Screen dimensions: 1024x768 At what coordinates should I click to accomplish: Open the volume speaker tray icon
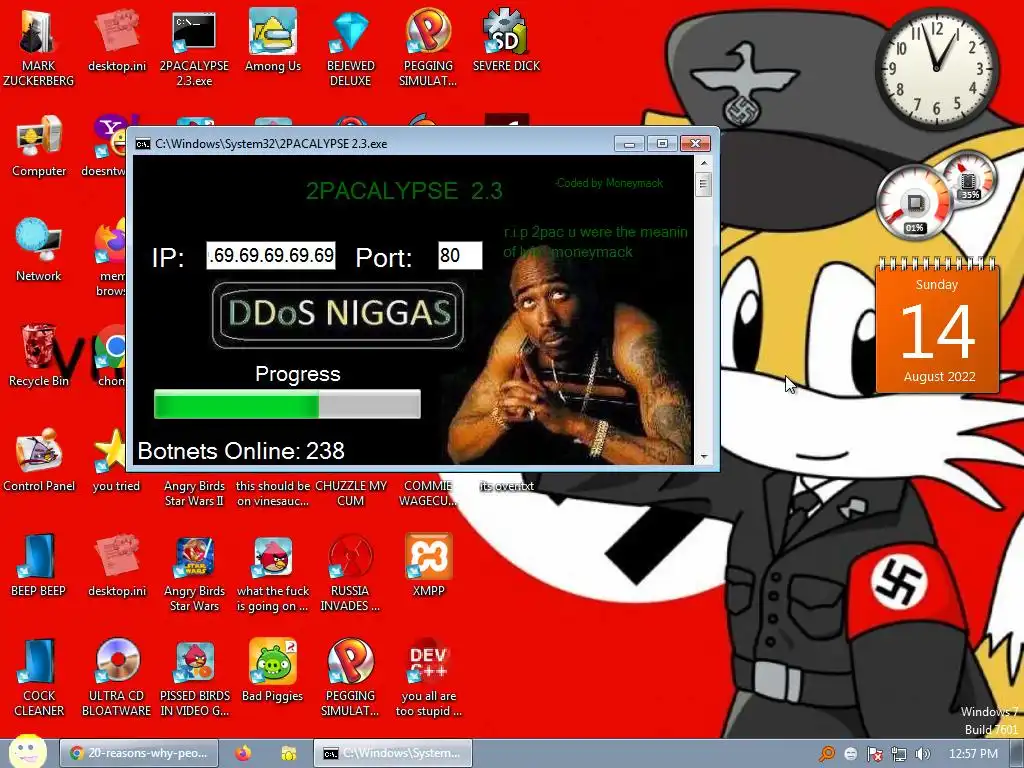pyautogui.click(x=922, y=754)
